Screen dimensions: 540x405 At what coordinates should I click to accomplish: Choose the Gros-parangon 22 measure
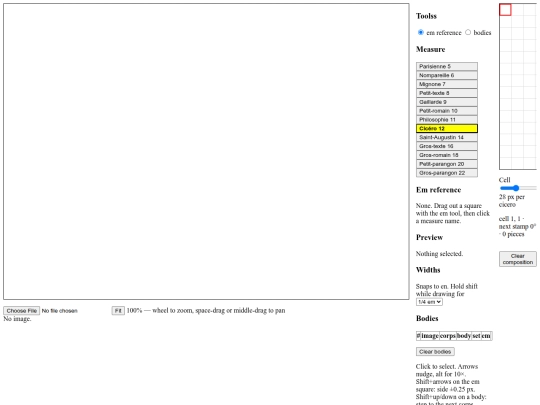pyautogui.click(x=447, y=173)
